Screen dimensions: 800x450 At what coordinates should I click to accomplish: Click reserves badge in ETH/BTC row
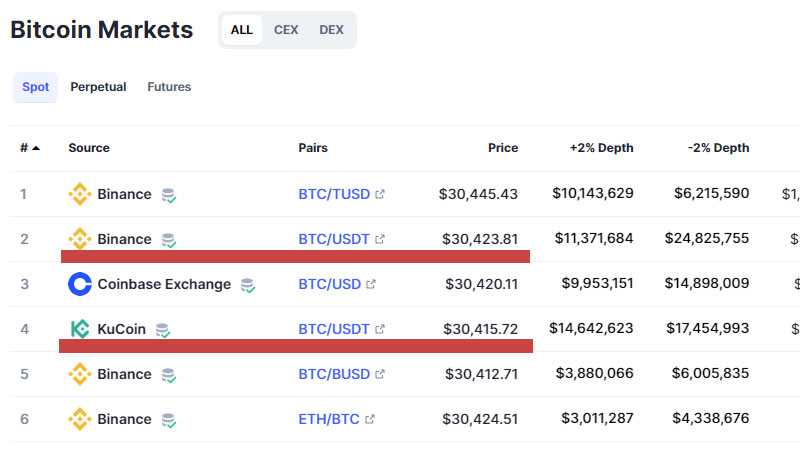coord(169,420)
